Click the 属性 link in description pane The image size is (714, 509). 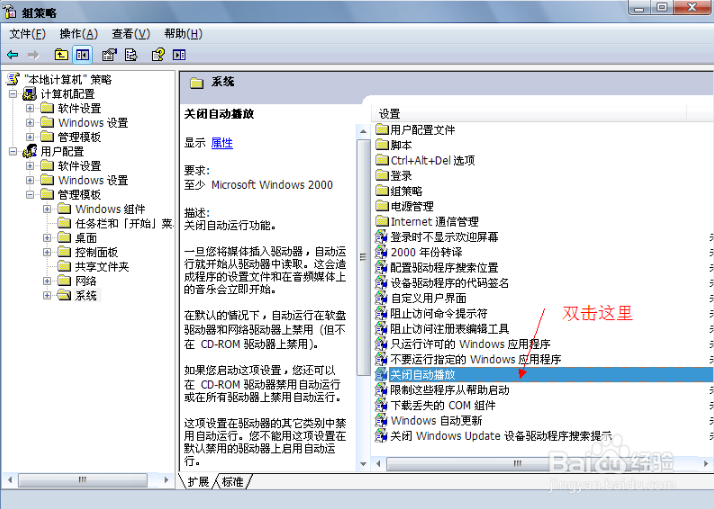tap(222, 143)
